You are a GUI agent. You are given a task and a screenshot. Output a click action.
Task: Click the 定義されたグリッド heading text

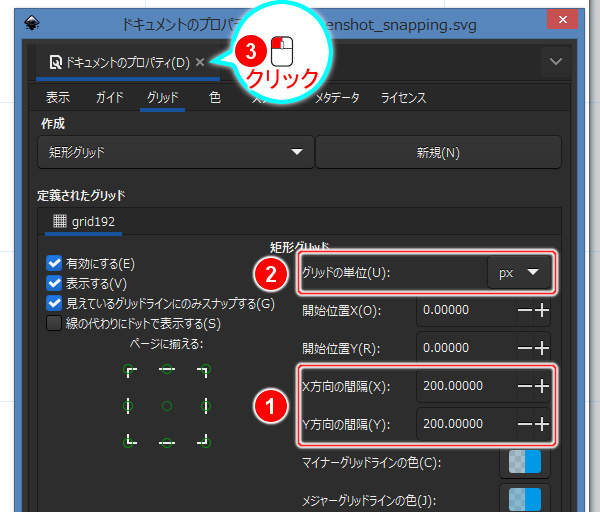pos(81,196)
